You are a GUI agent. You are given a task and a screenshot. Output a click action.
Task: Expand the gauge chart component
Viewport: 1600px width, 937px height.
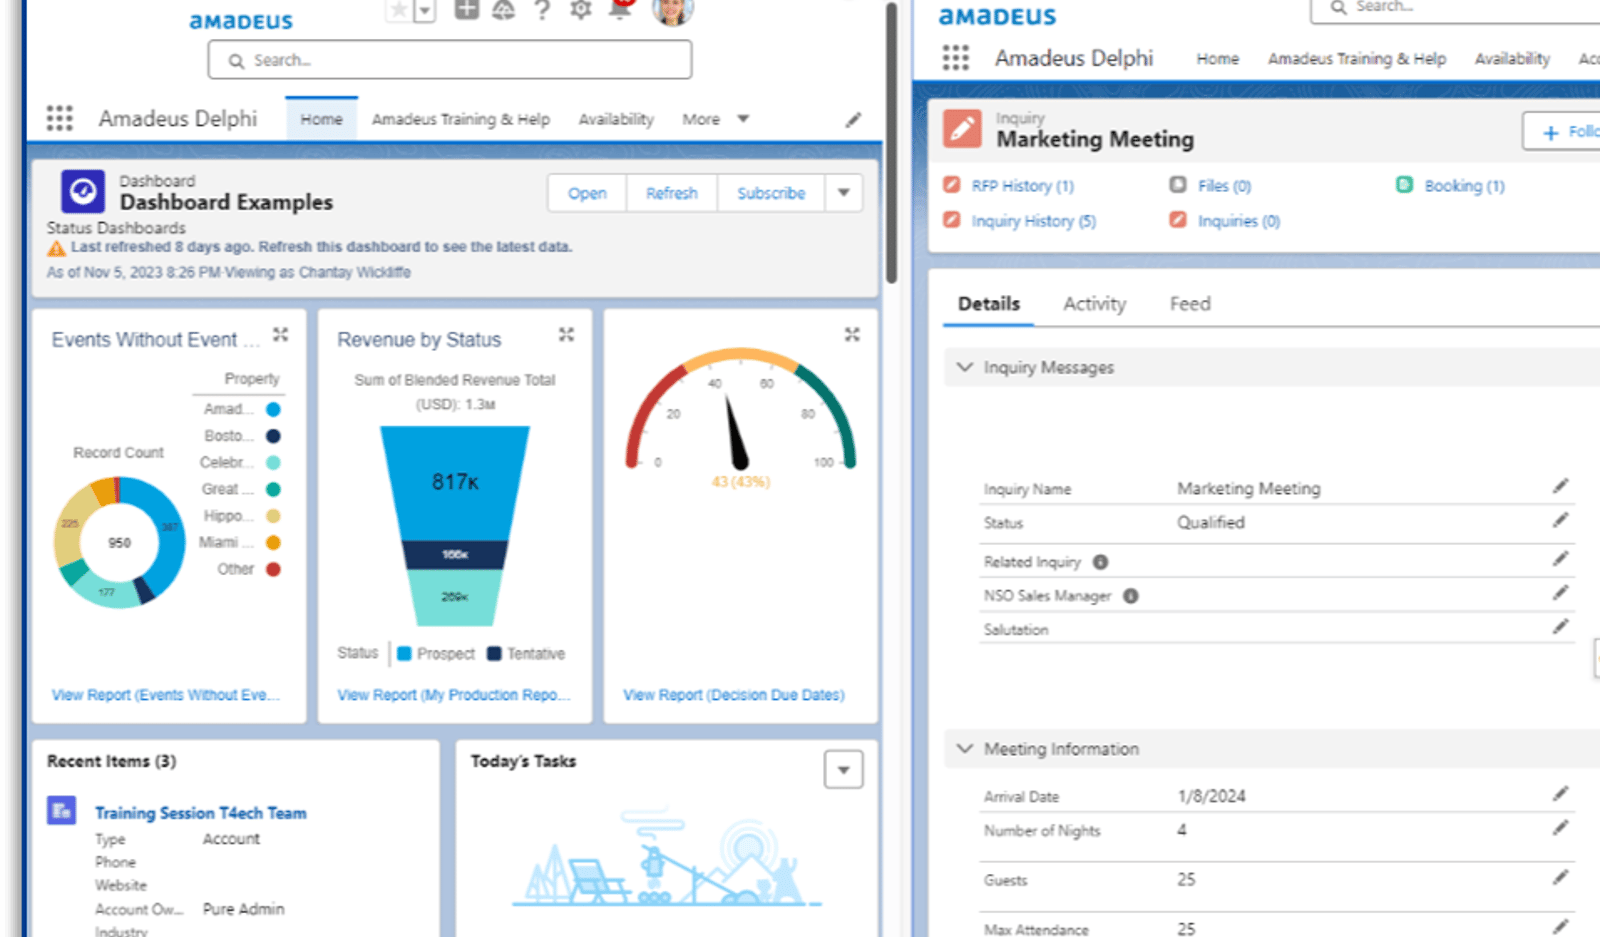(x=852, y=334)
